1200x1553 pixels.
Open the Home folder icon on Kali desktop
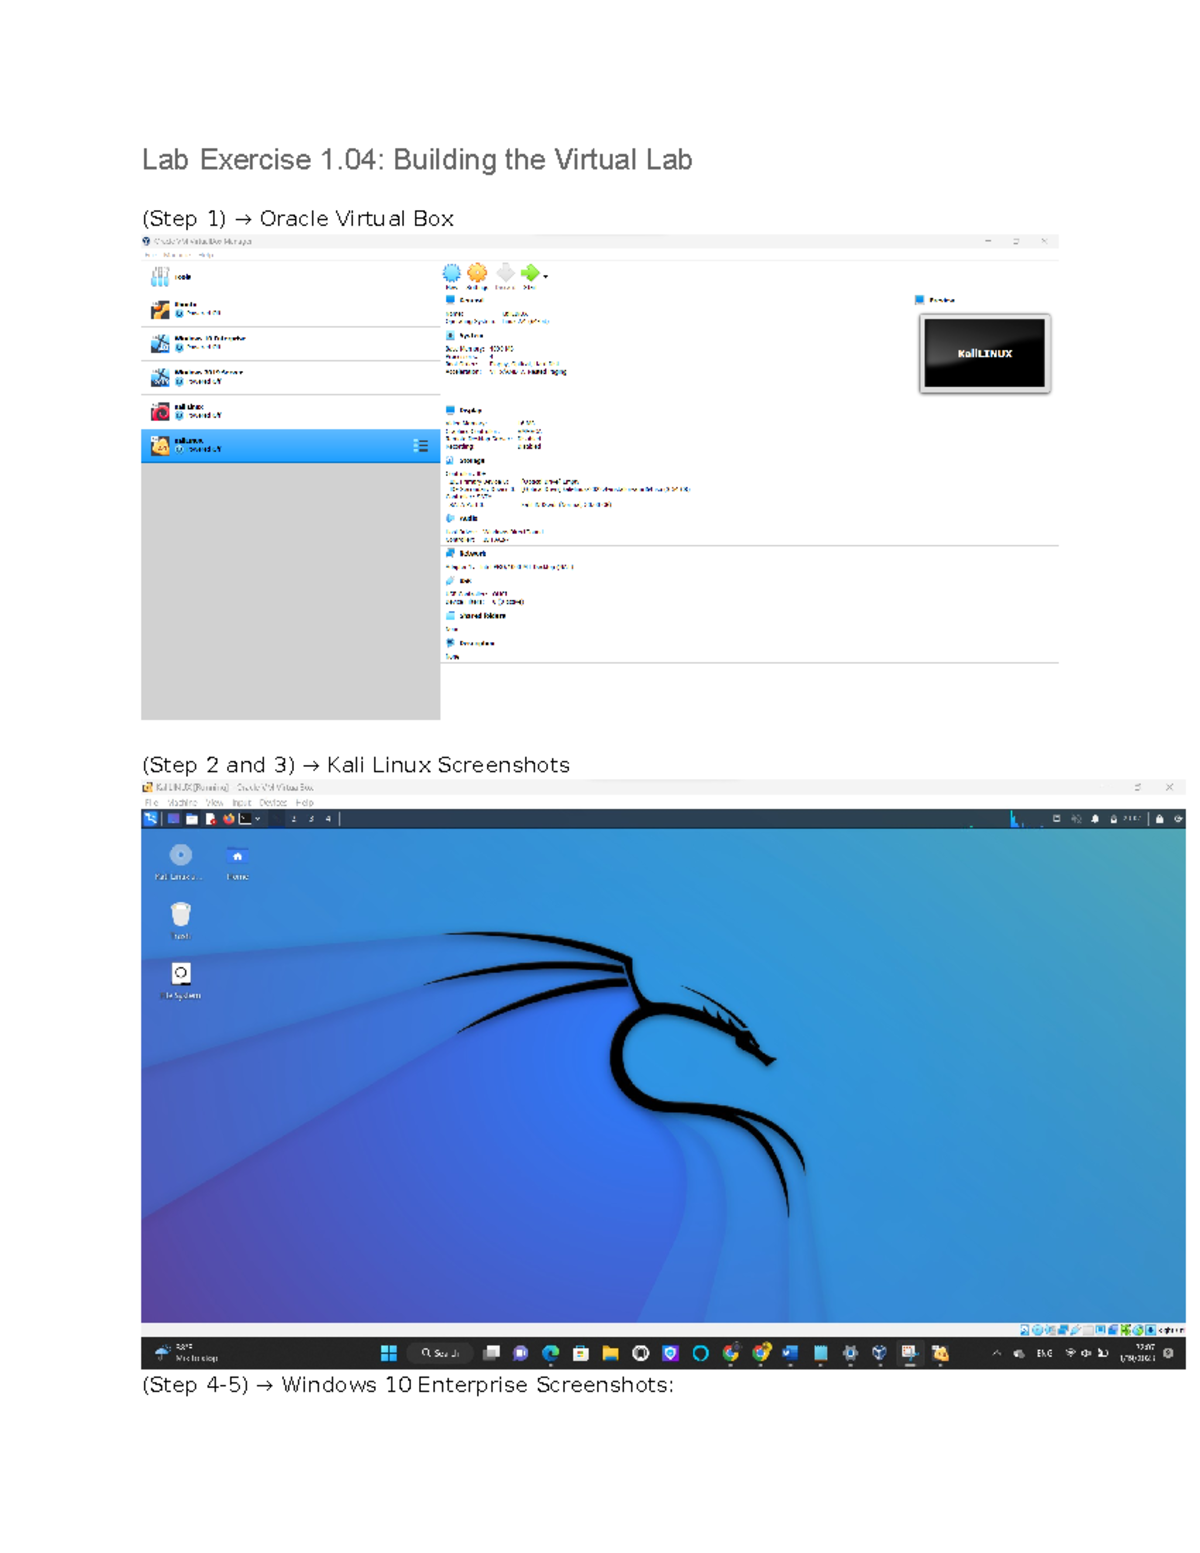237,856
